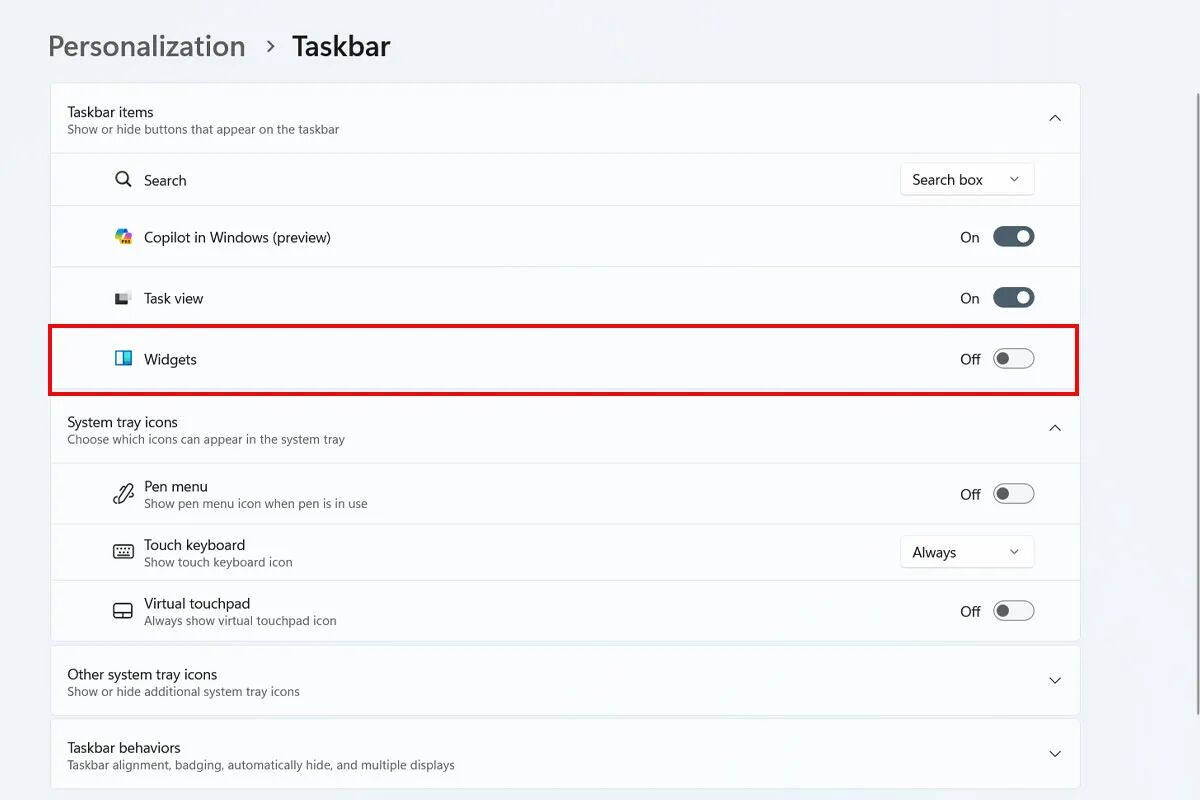Click the Widgets icon
Screen dimensions: 1200x800
pyautogui.click(x=123, y=358)
